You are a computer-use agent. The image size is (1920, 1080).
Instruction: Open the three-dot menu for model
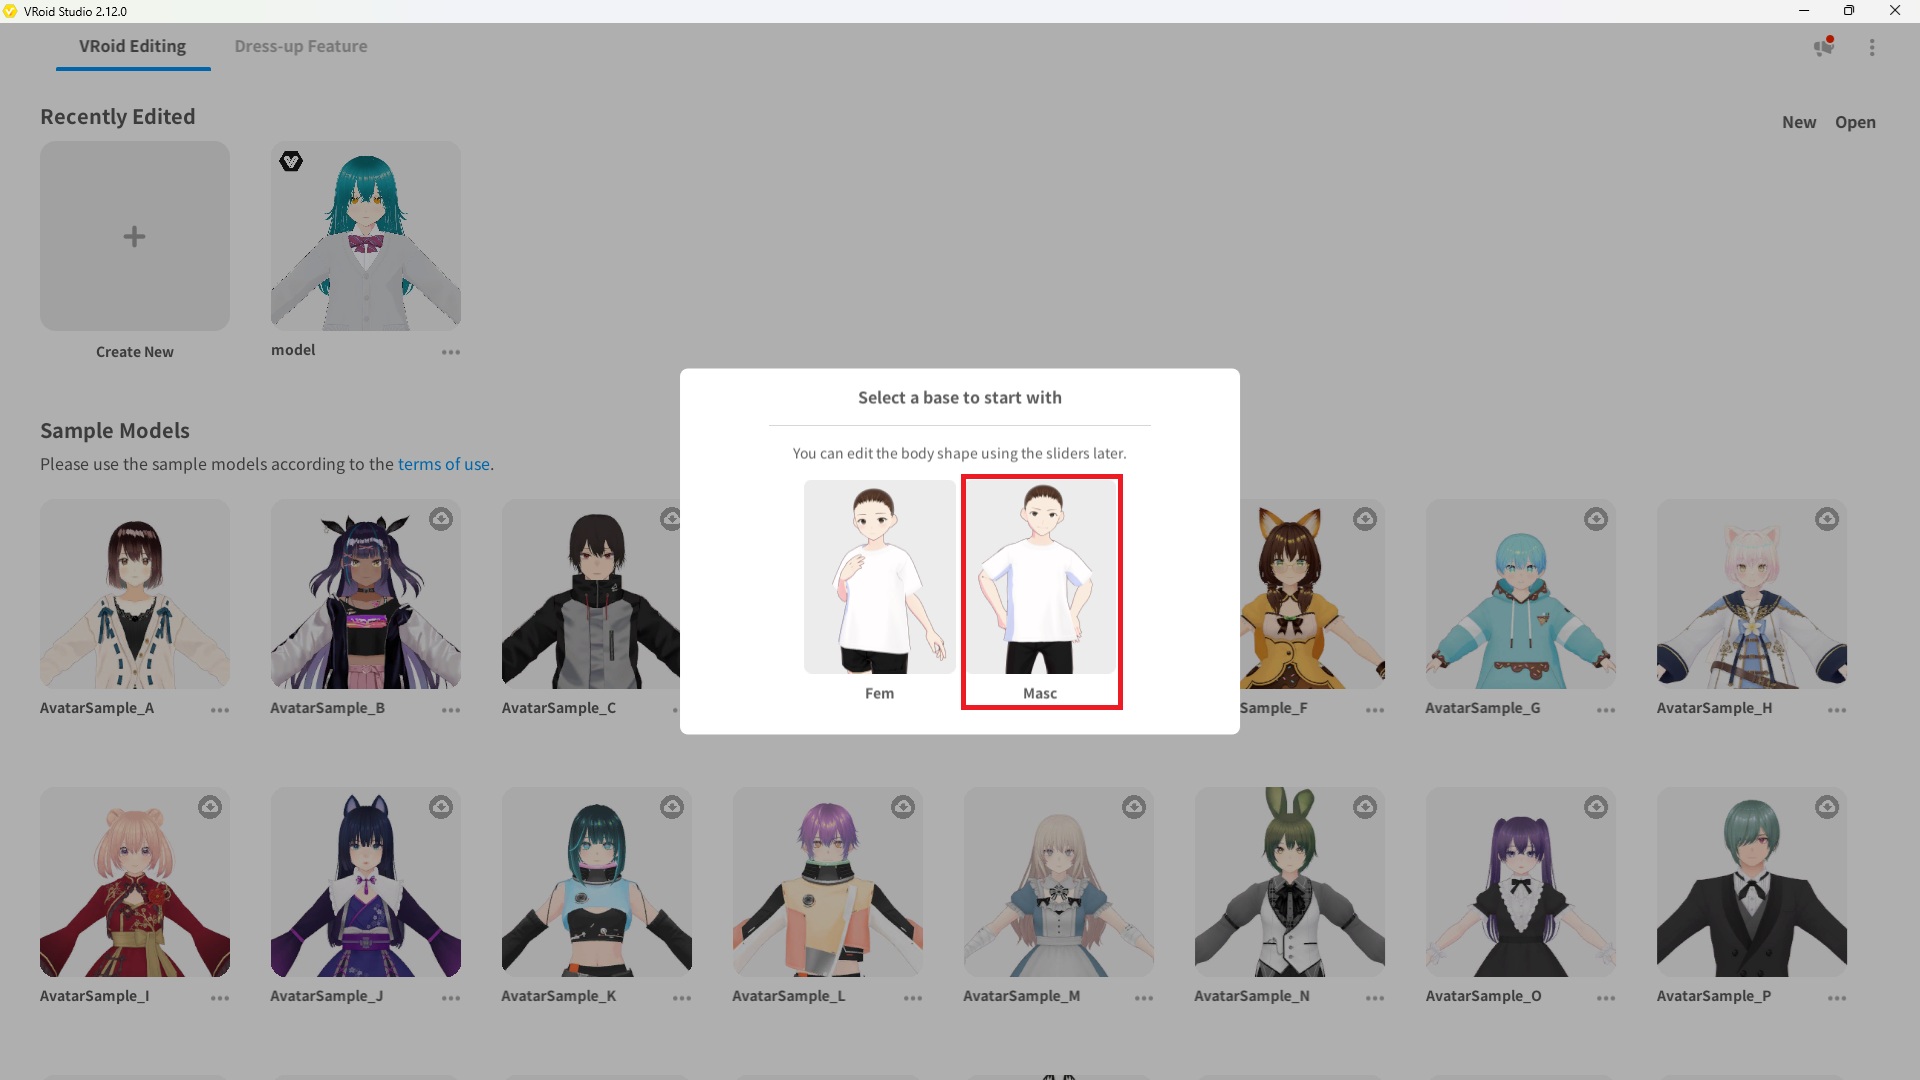click(451, 352)
